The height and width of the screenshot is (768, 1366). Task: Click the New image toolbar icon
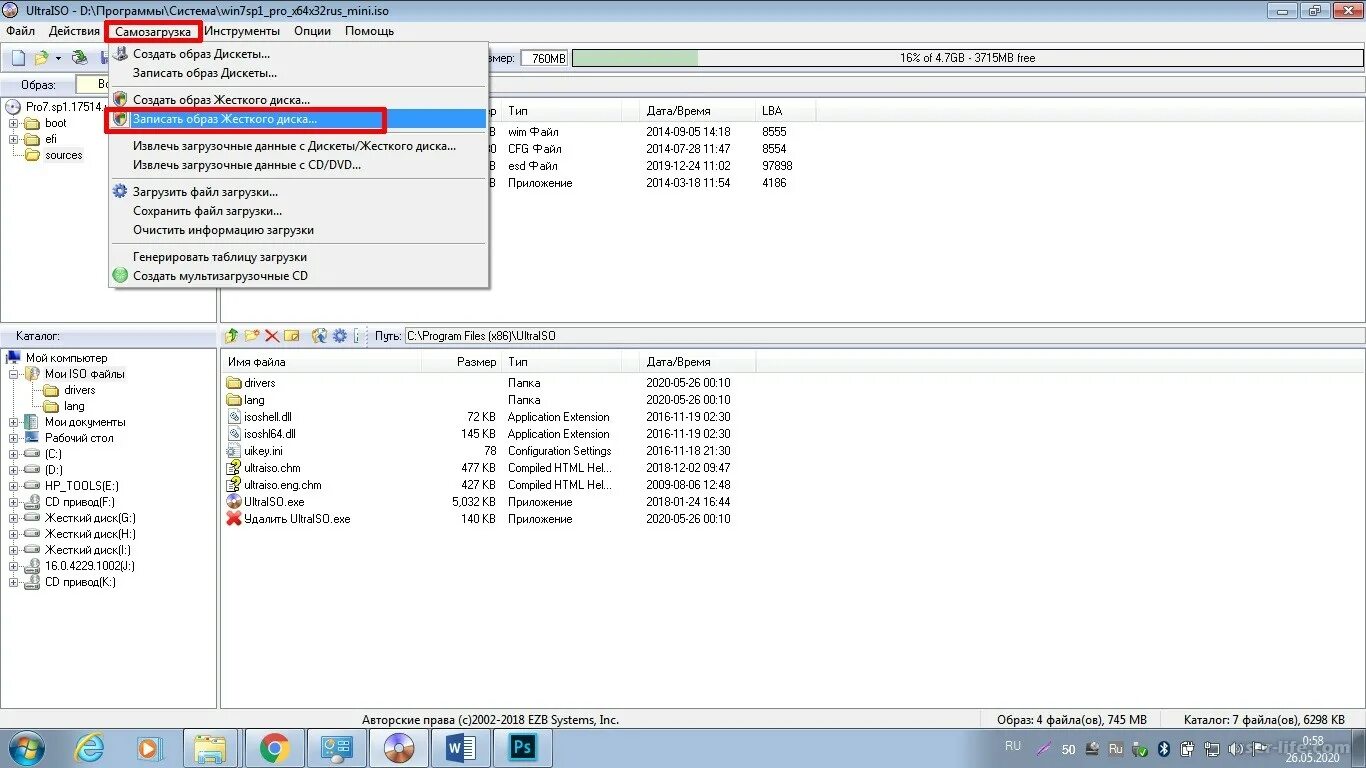tap(18, 58)
